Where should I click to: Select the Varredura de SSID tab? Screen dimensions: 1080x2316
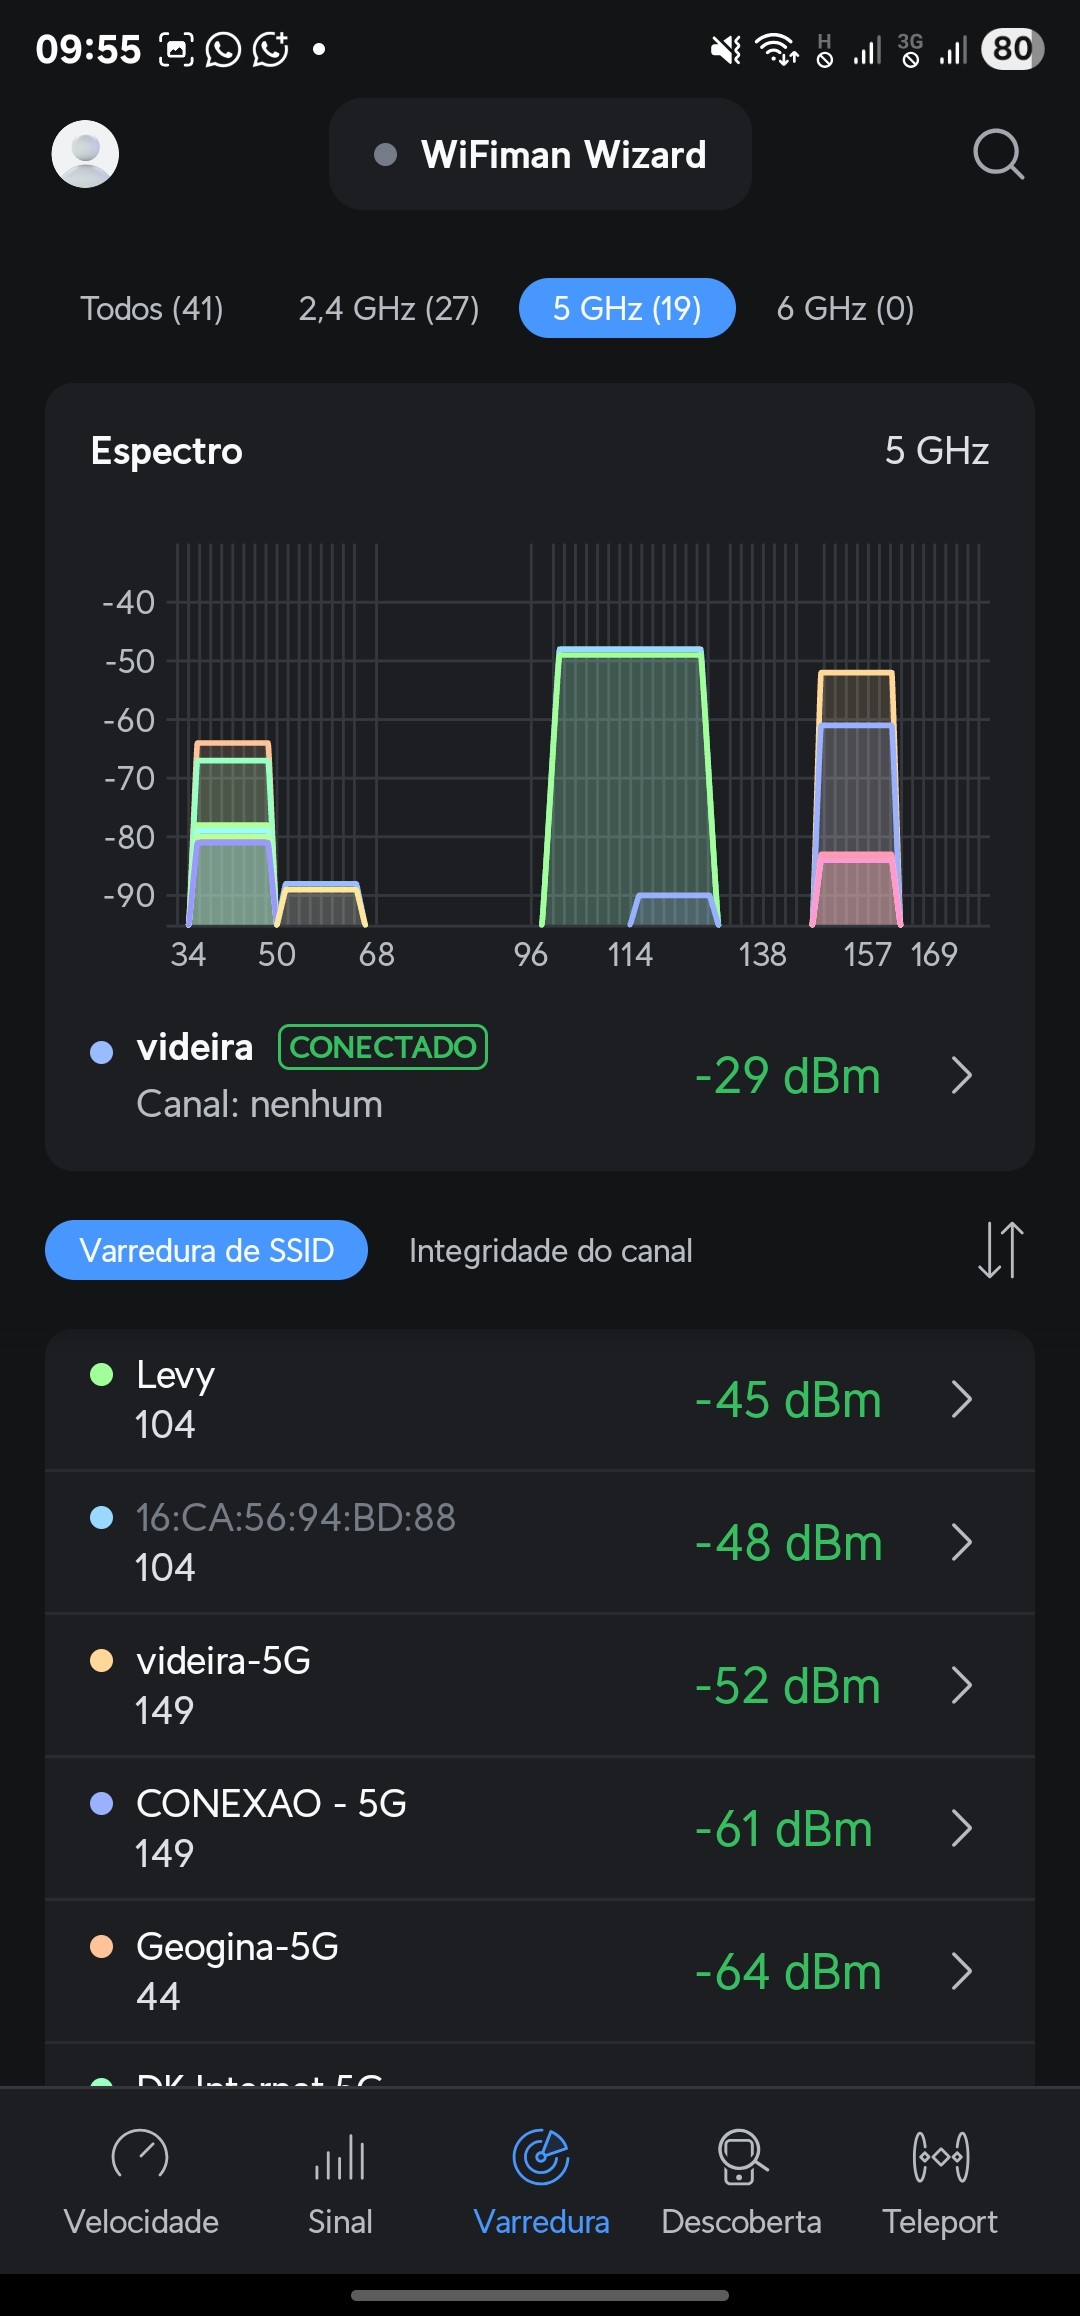206,1250
